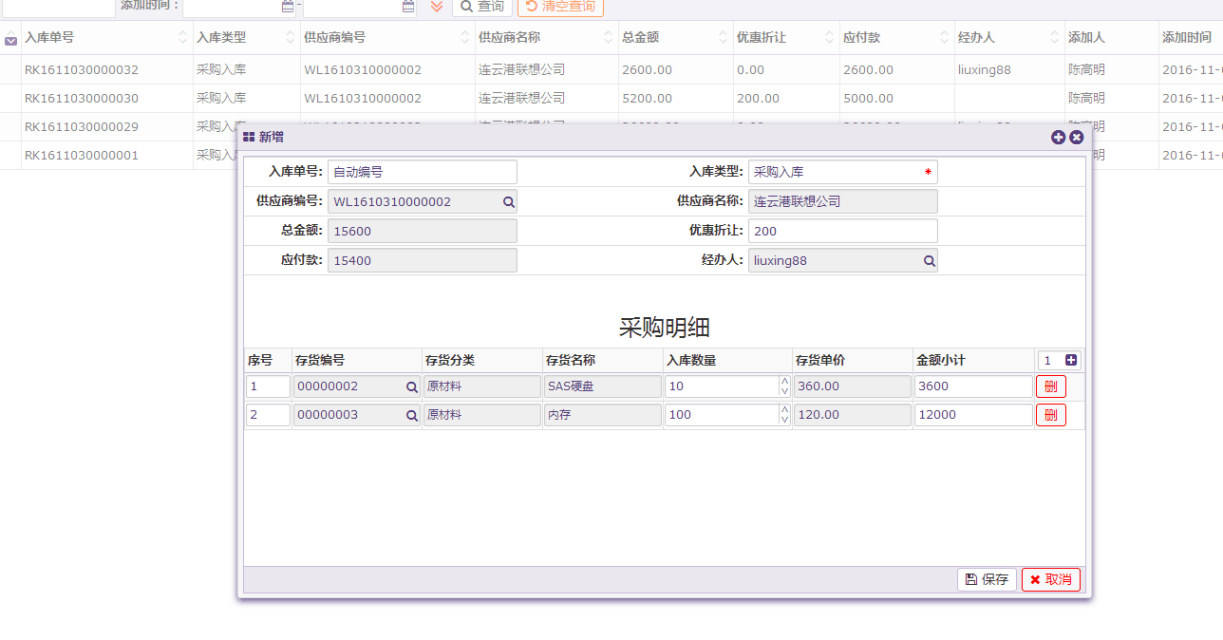Screen dimensions: 1223x640
Task: Click the 清空查询 button
Action: (x=560, y=6)
